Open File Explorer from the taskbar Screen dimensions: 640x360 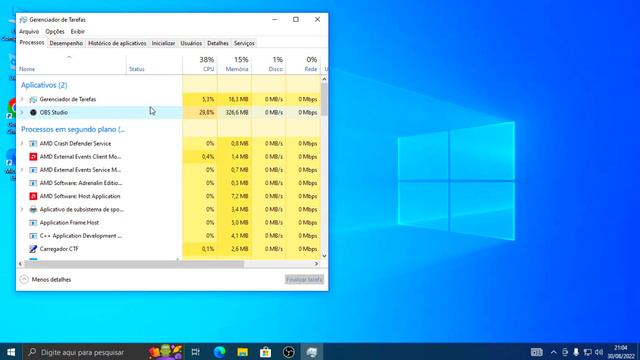pos(242,352)
